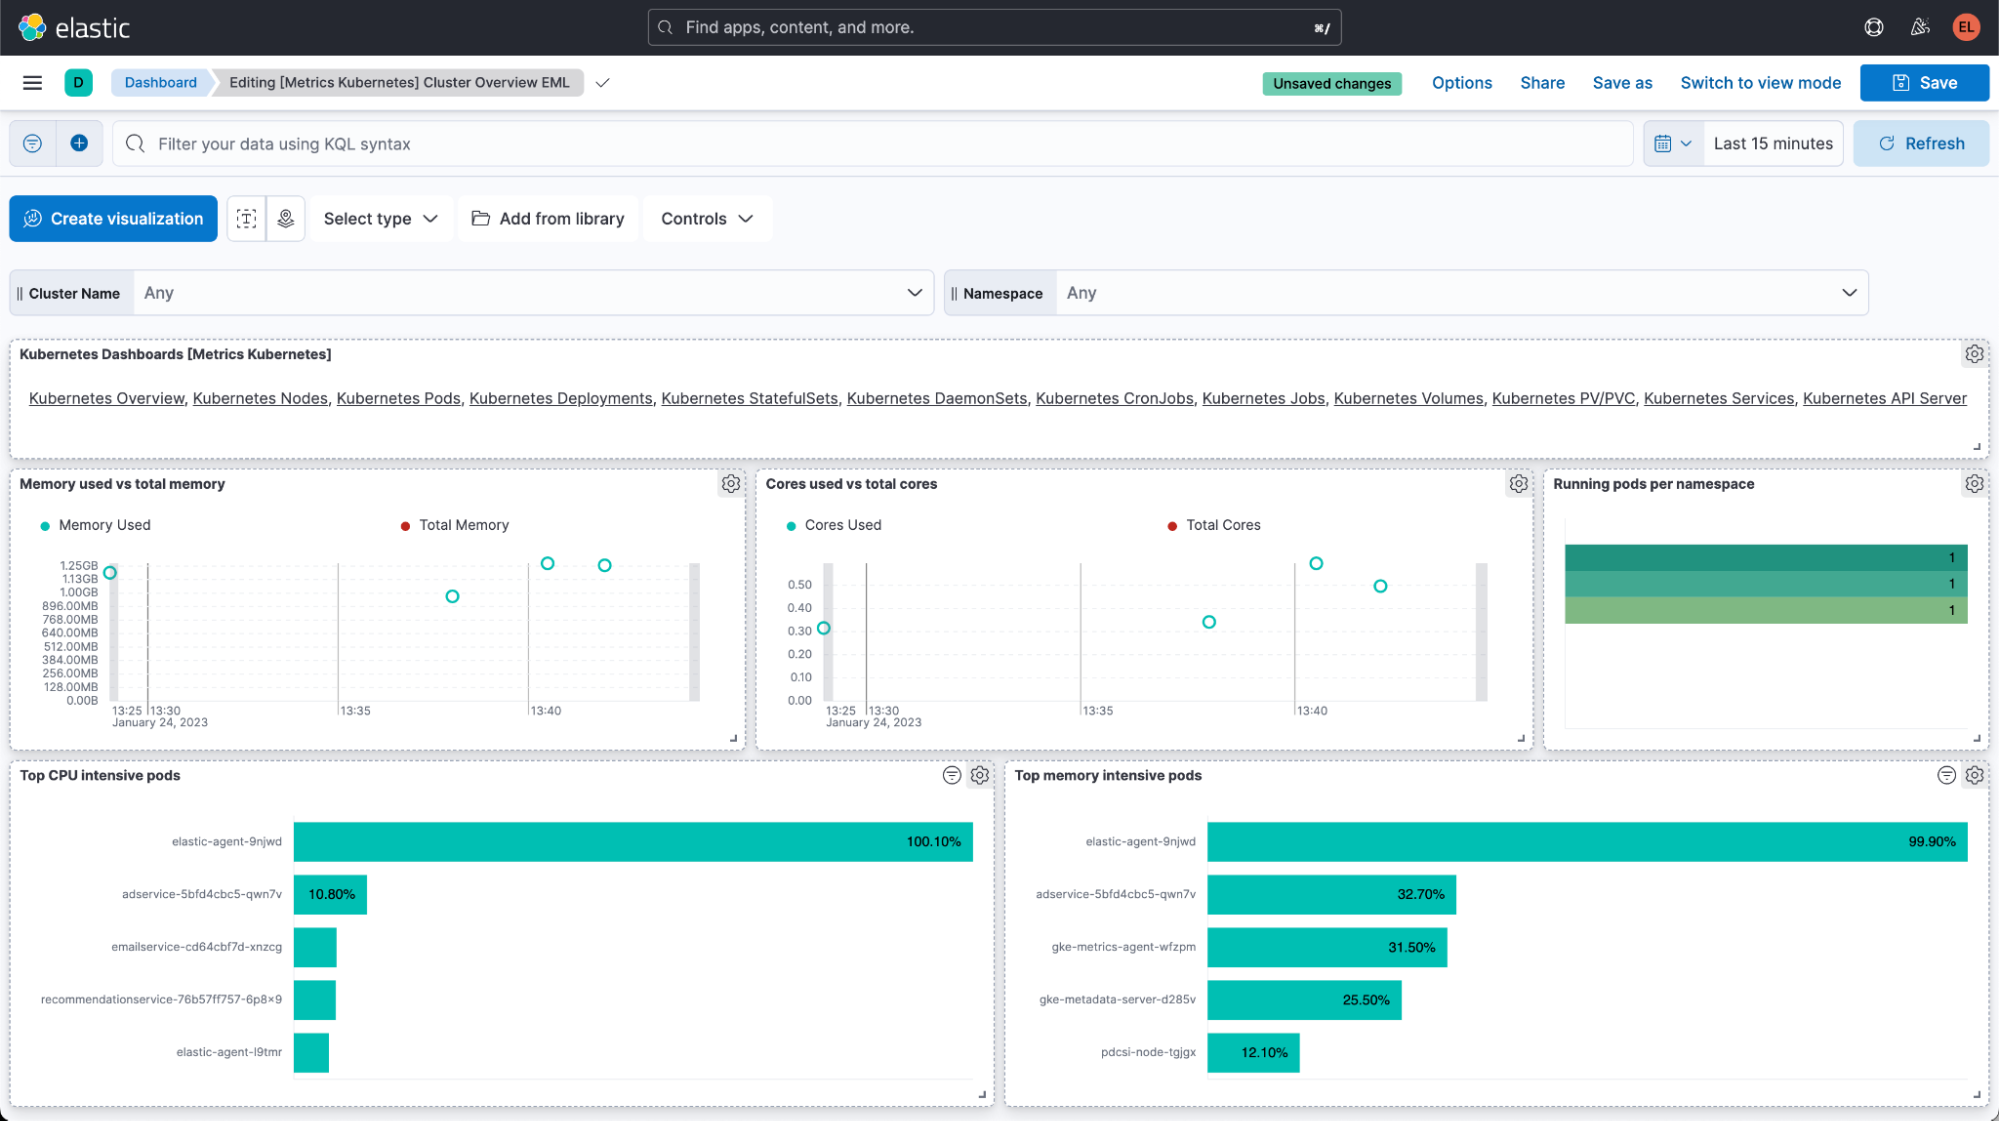
Task: Toggle the Controls panel expander
Action: [x=704, y=218]
